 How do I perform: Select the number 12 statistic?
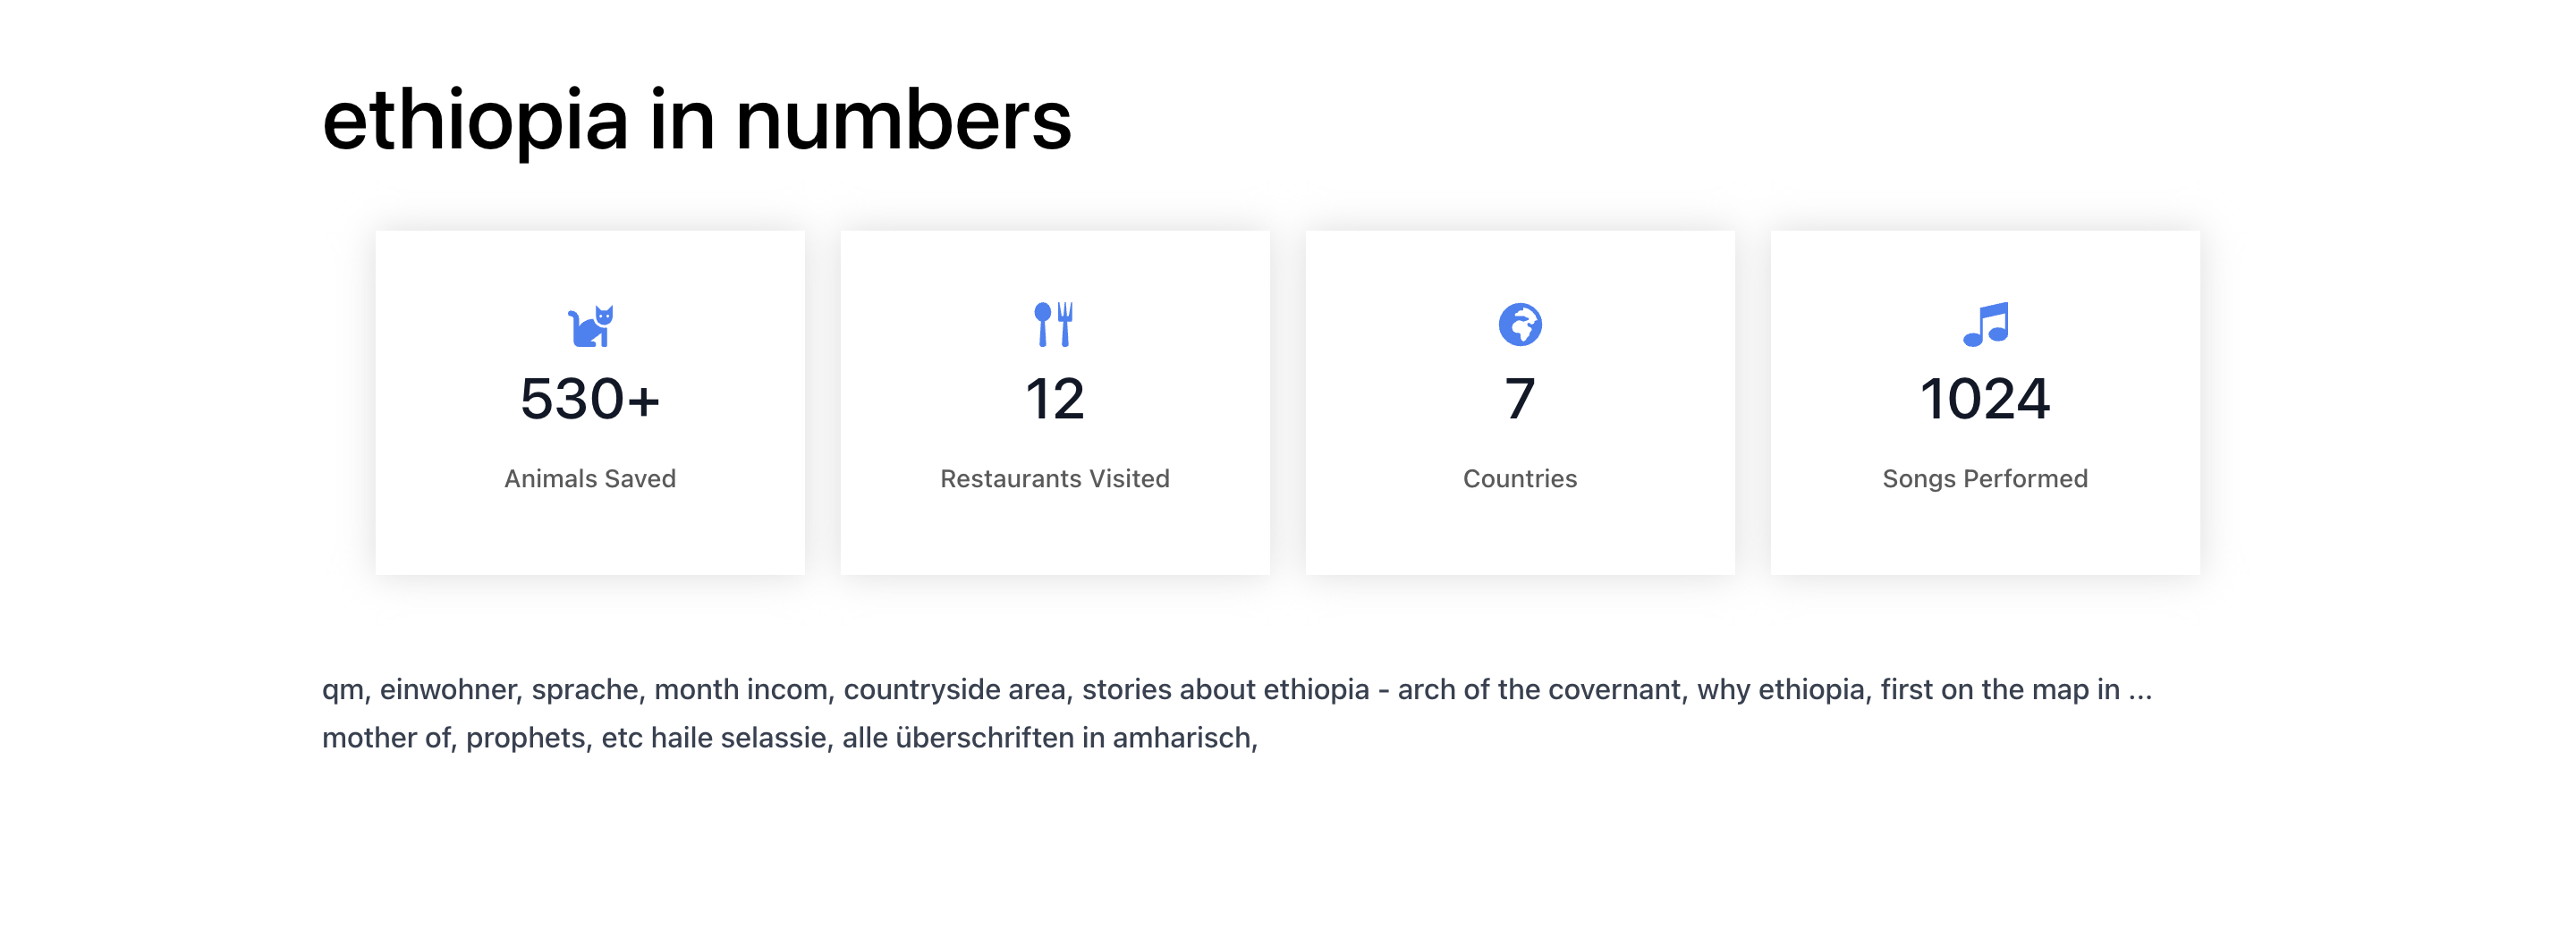[x=1054, y=399]
